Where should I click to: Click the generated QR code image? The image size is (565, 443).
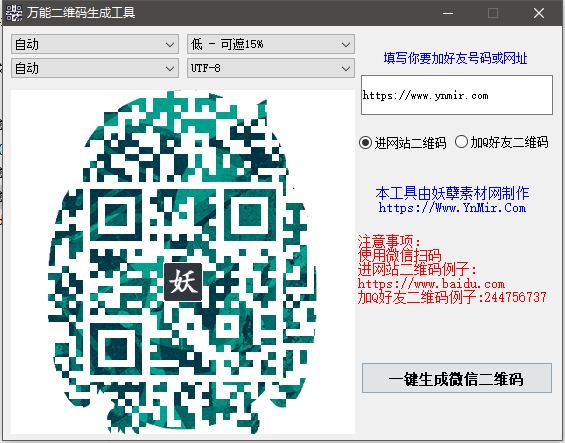(183, 262)
